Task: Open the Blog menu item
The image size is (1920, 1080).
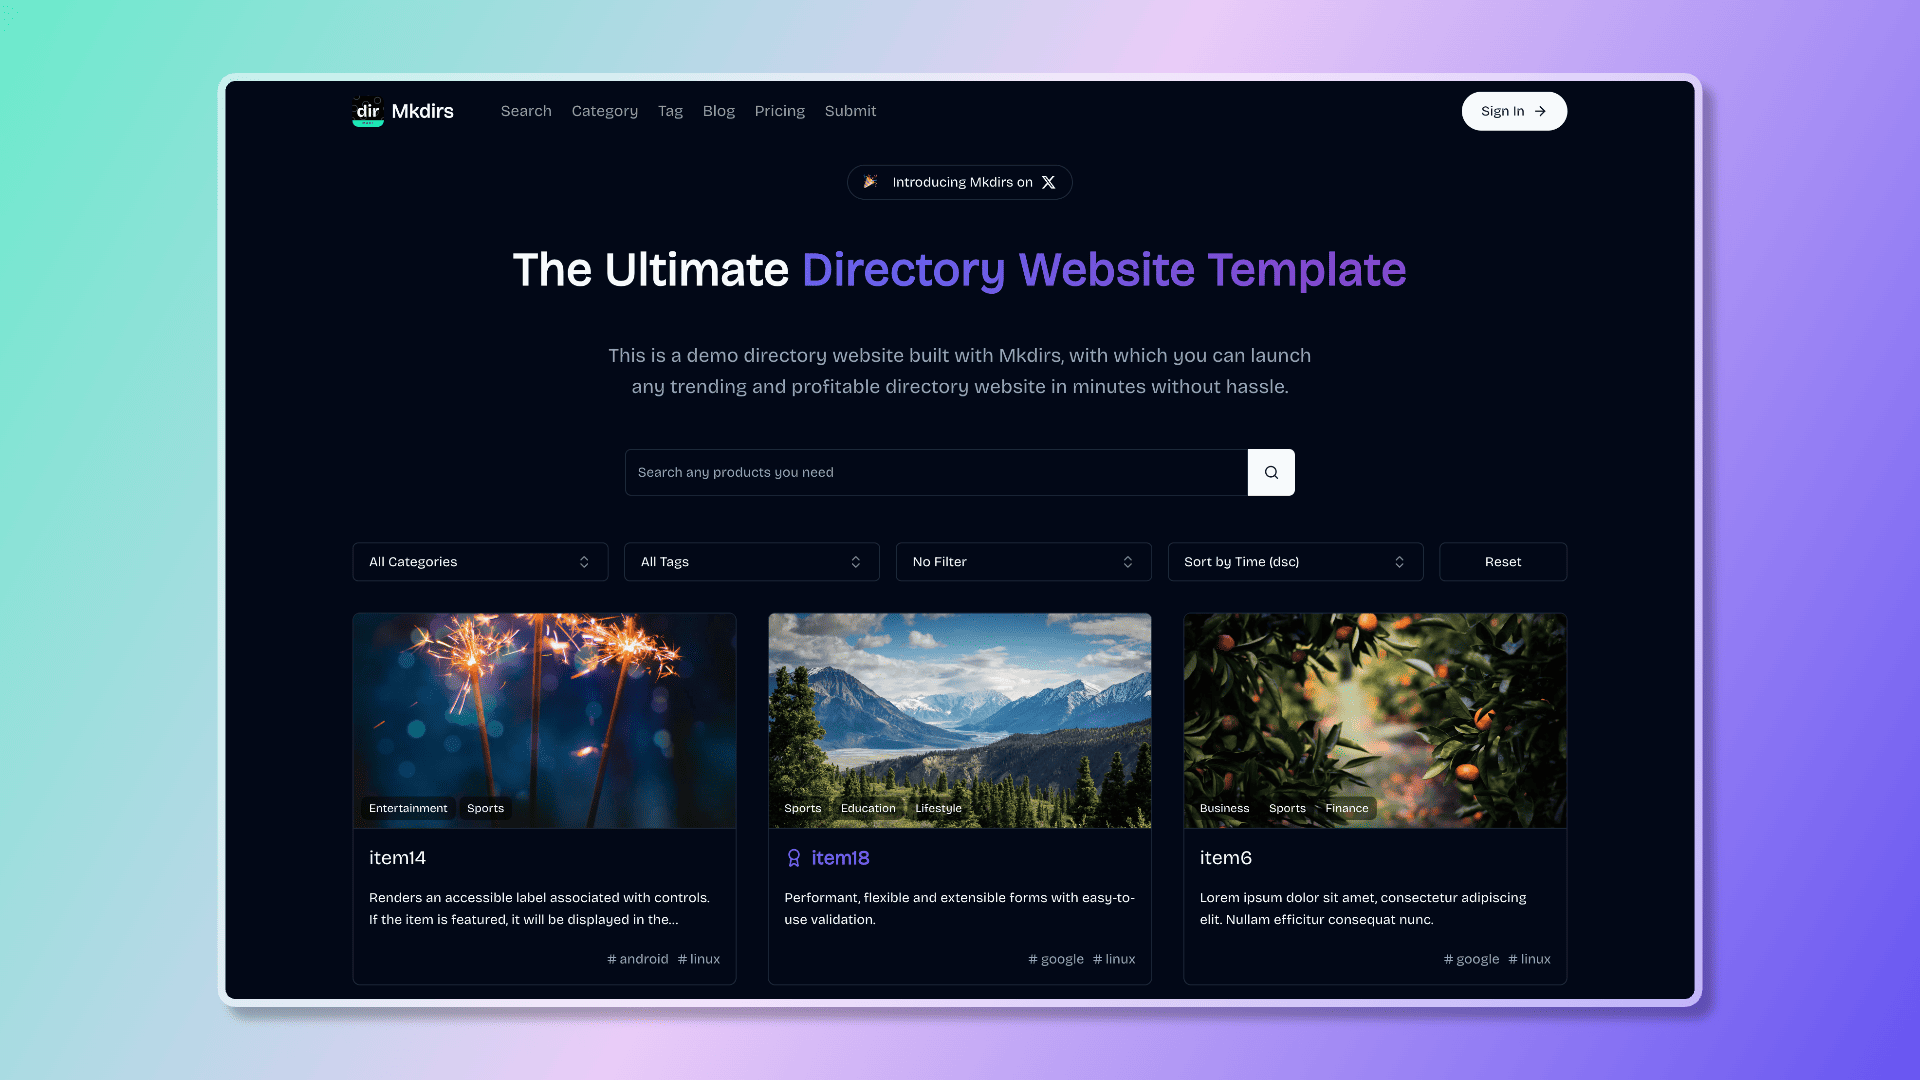Action: point(719,111)
